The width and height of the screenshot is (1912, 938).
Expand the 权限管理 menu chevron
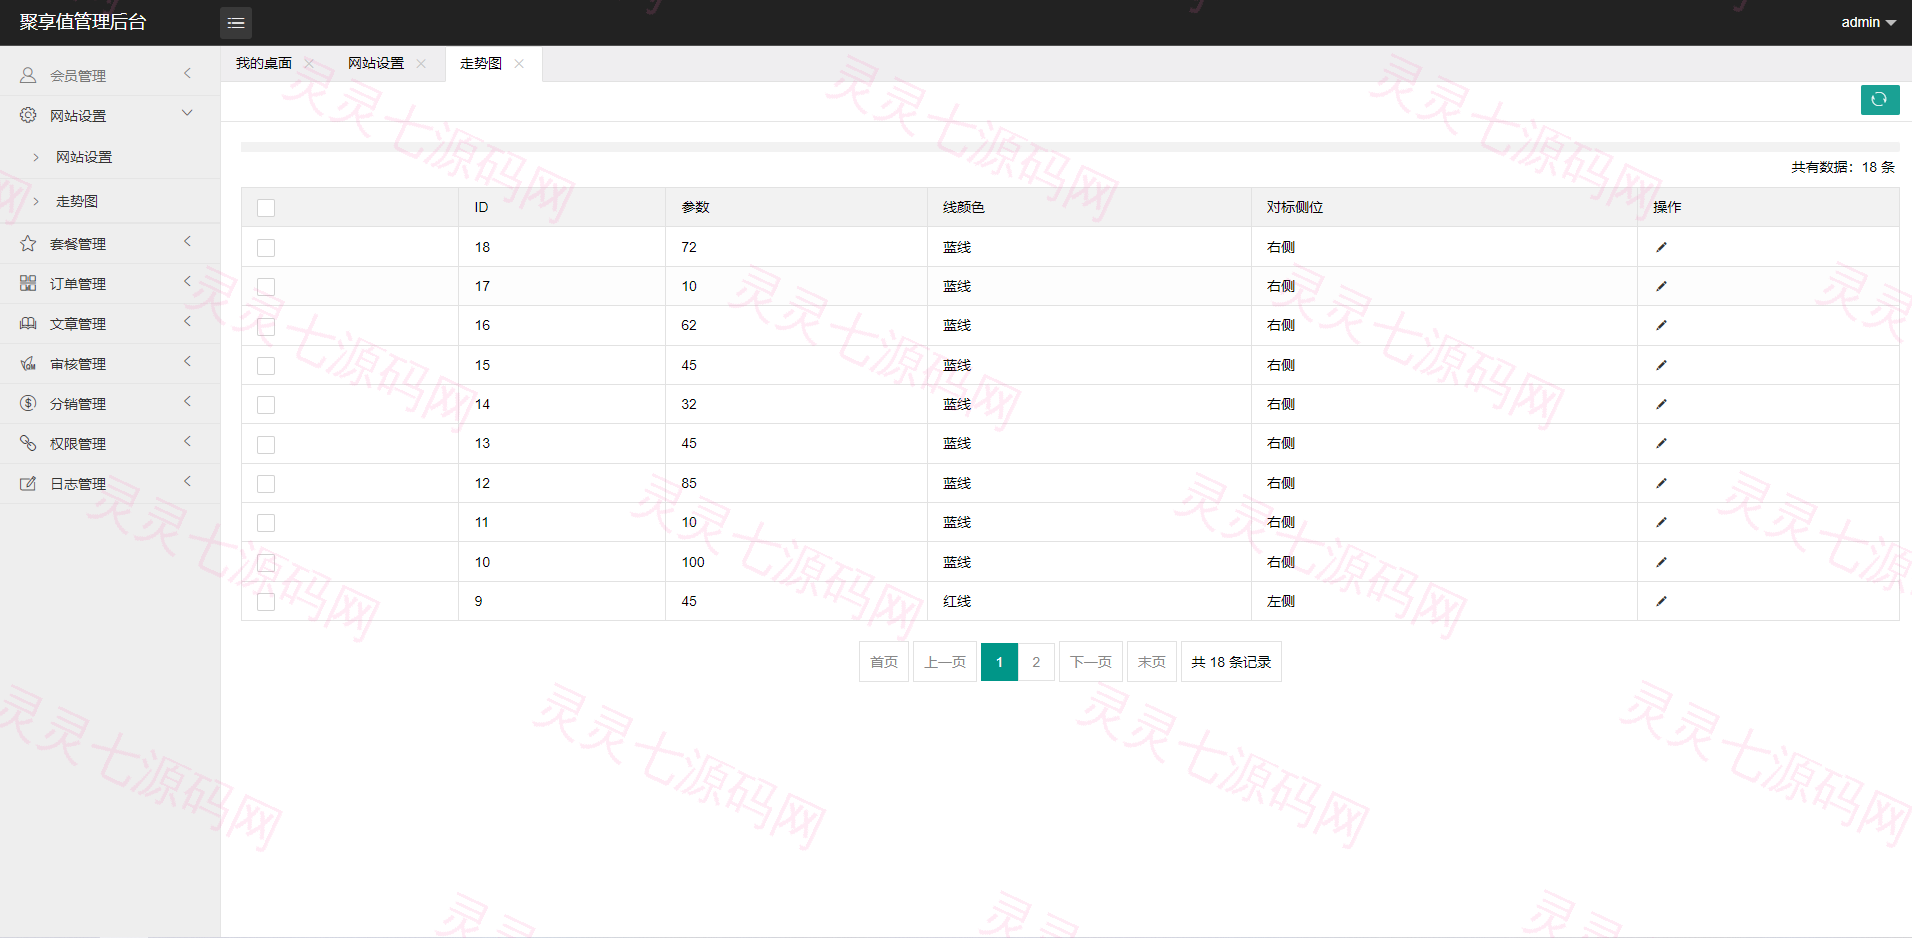[187, 442]
